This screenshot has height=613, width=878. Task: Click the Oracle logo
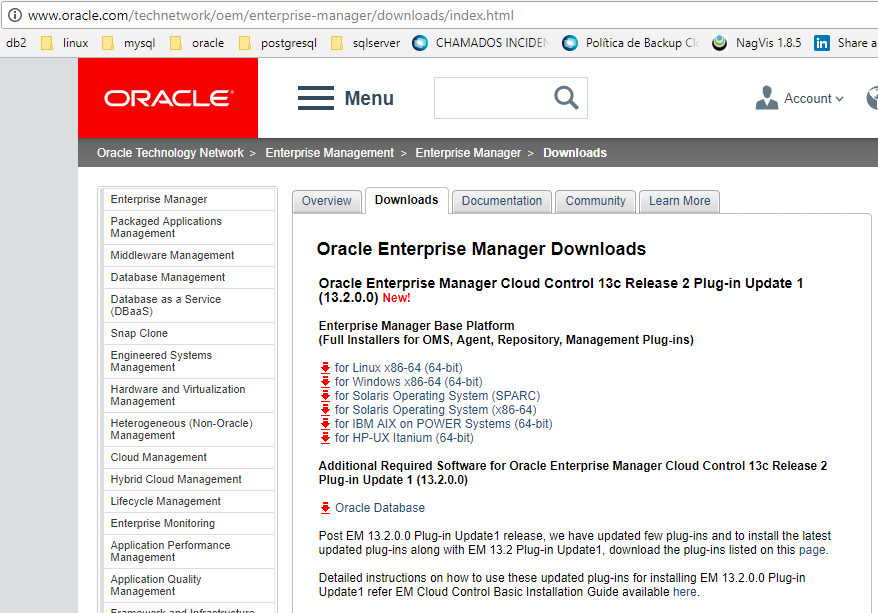point(167,97)
